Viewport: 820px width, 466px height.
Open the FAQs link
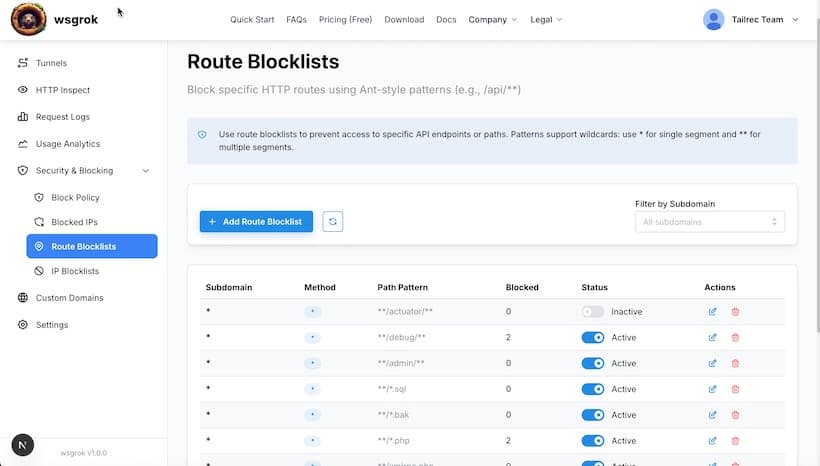click(x=297, y=19)
